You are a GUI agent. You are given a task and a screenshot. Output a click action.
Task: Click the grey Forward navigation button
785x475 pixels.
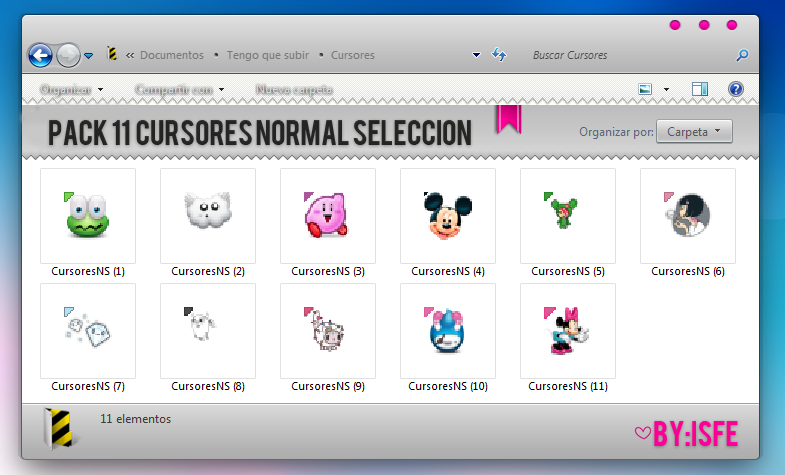click(x=68, y=55)
